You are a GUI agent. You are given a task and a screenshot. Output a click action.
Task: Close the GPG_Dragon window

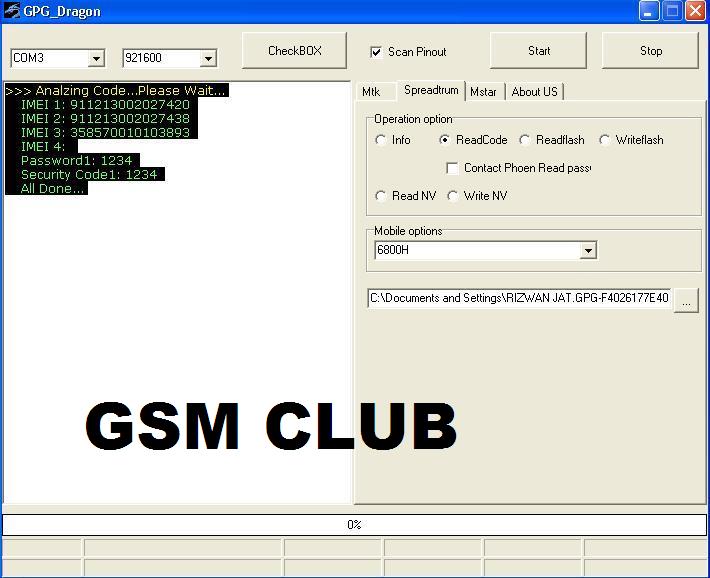click(x=695, y=11)
